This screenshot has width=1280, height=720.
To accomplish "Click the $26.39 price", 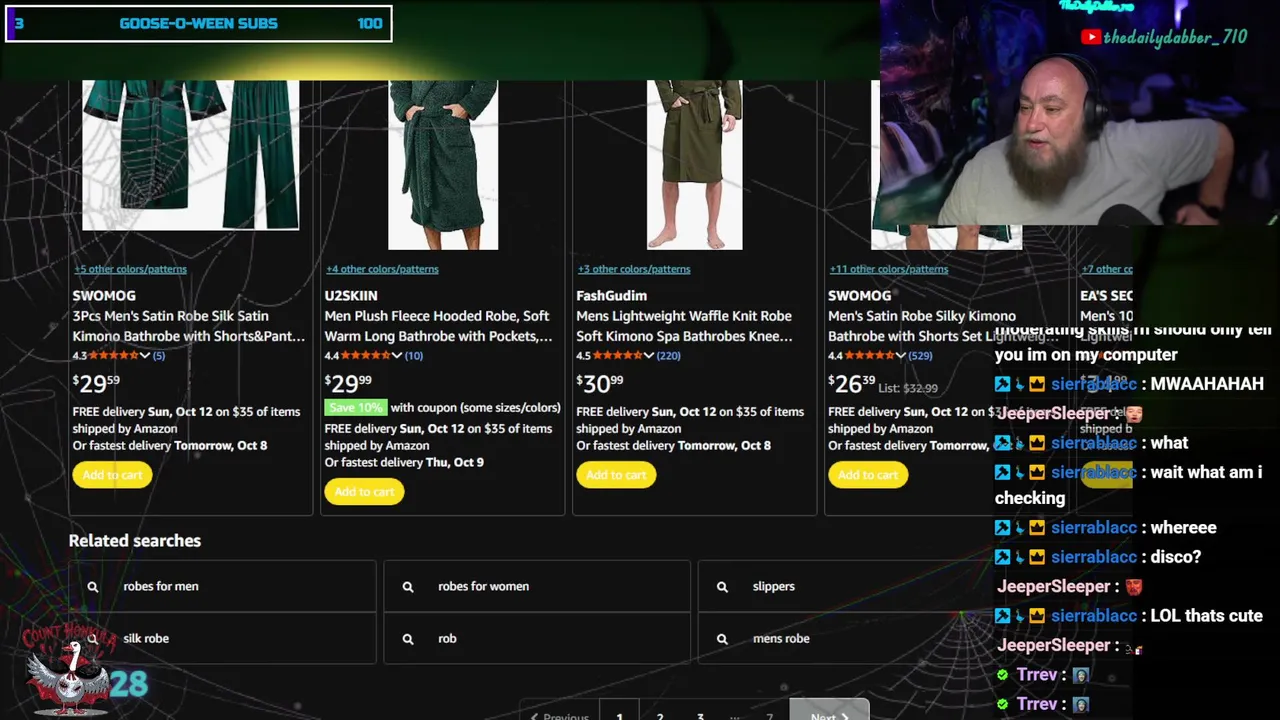I will pyautogui.click(x=851, y=383).
